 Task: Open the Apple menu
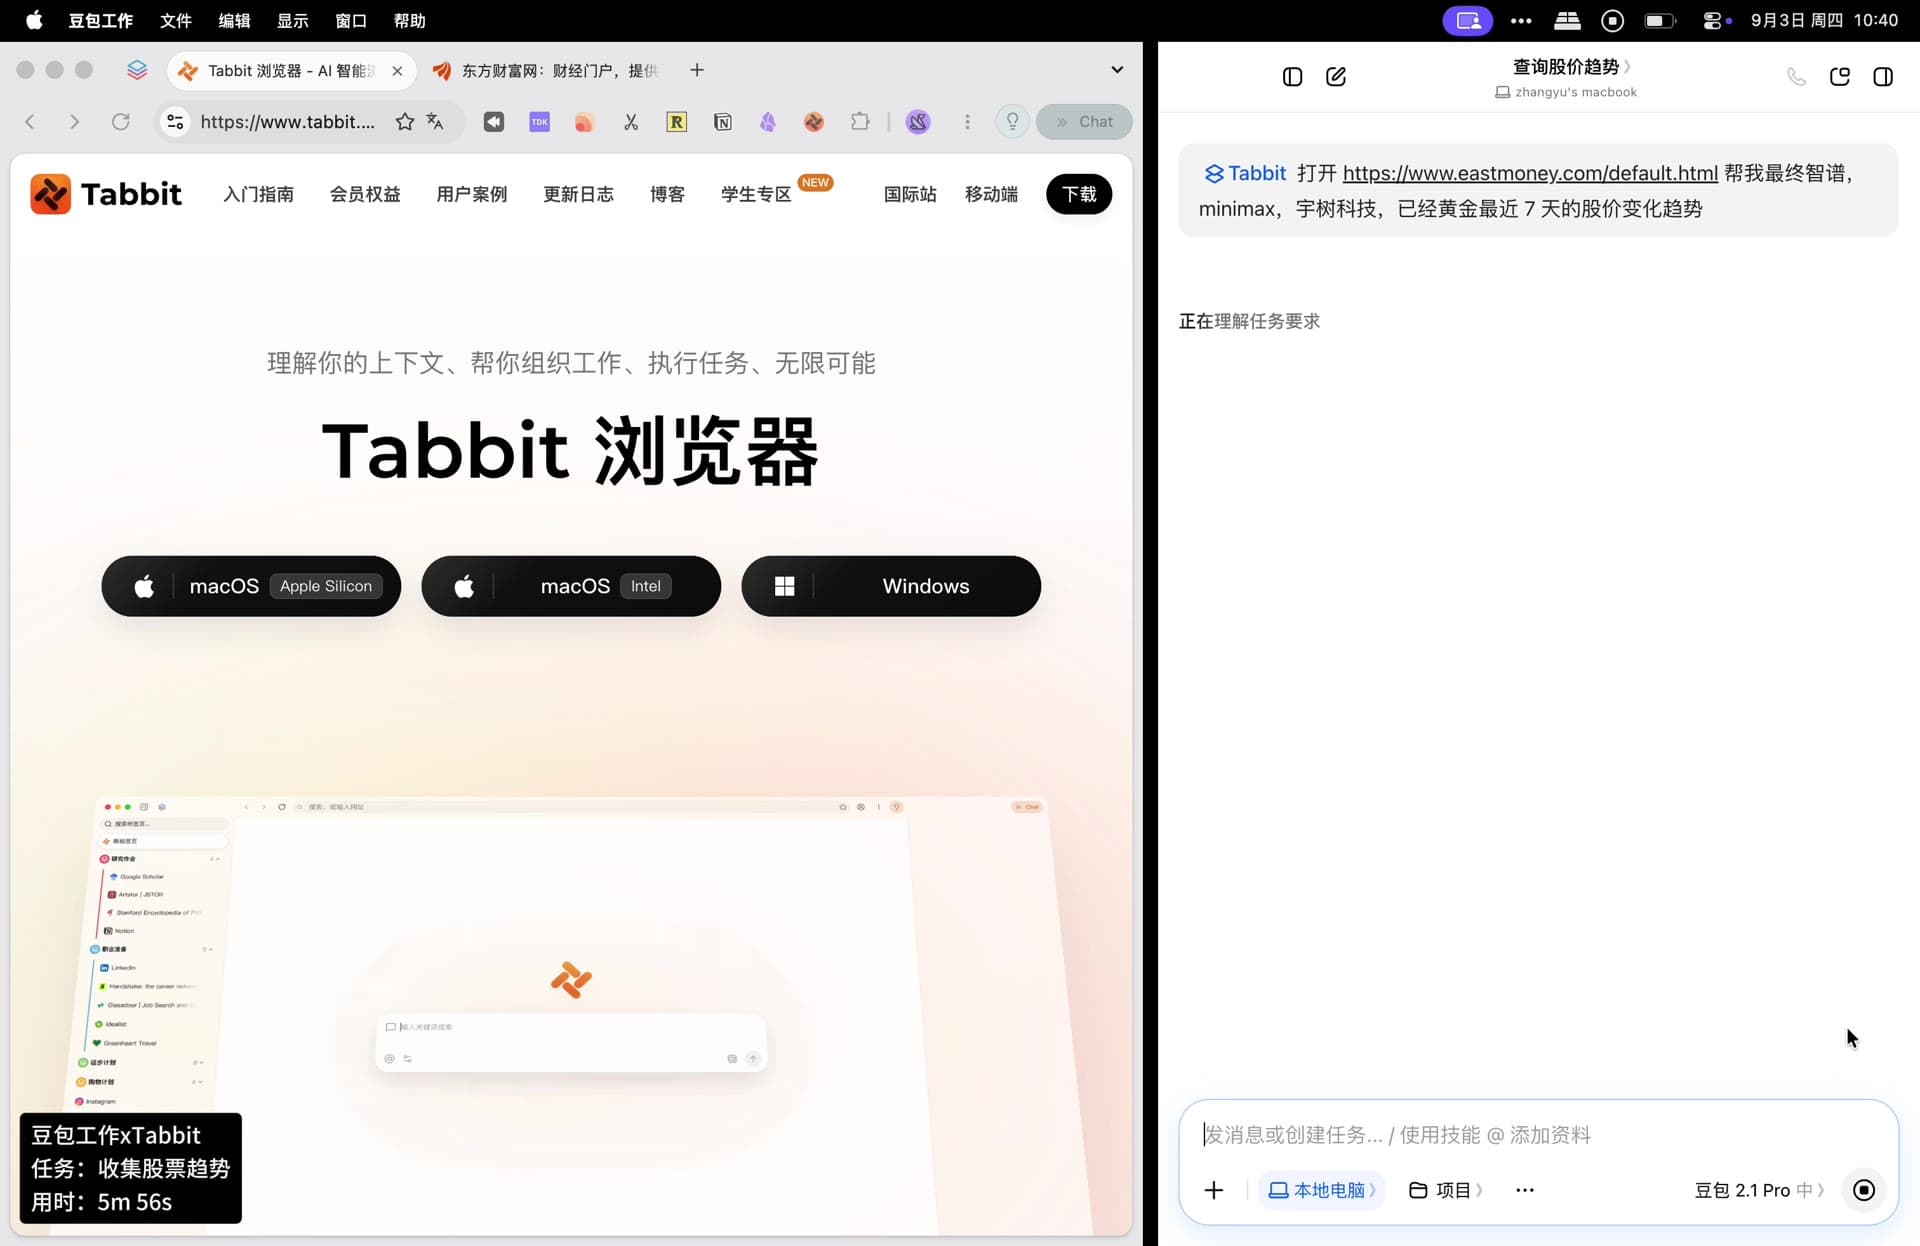[34, 20]
